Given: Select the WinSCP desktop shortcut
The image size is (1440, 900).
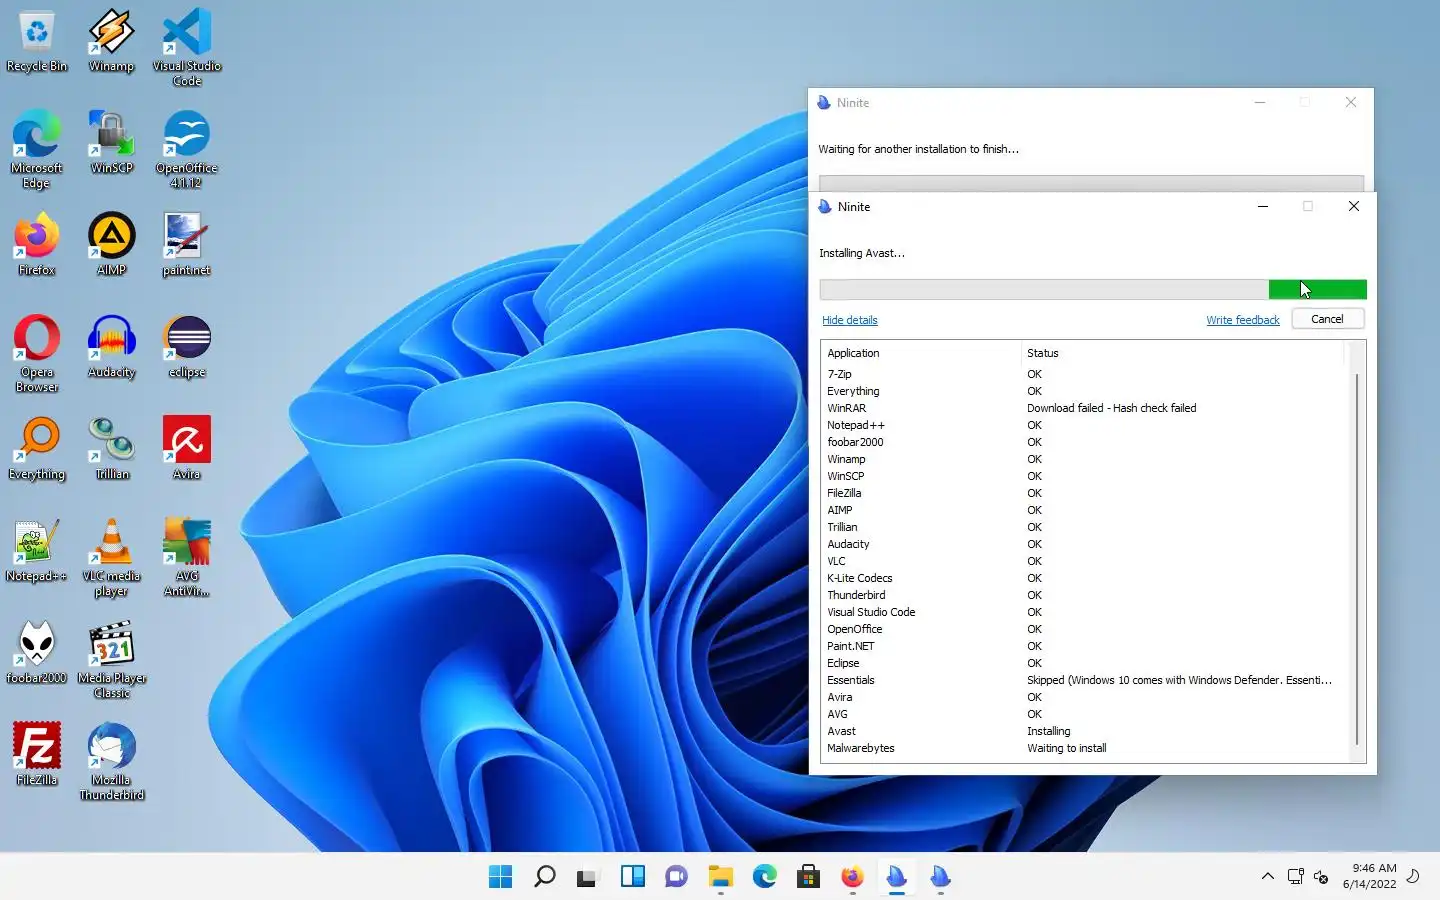Looking at the screenshot, I should point(111,143).
